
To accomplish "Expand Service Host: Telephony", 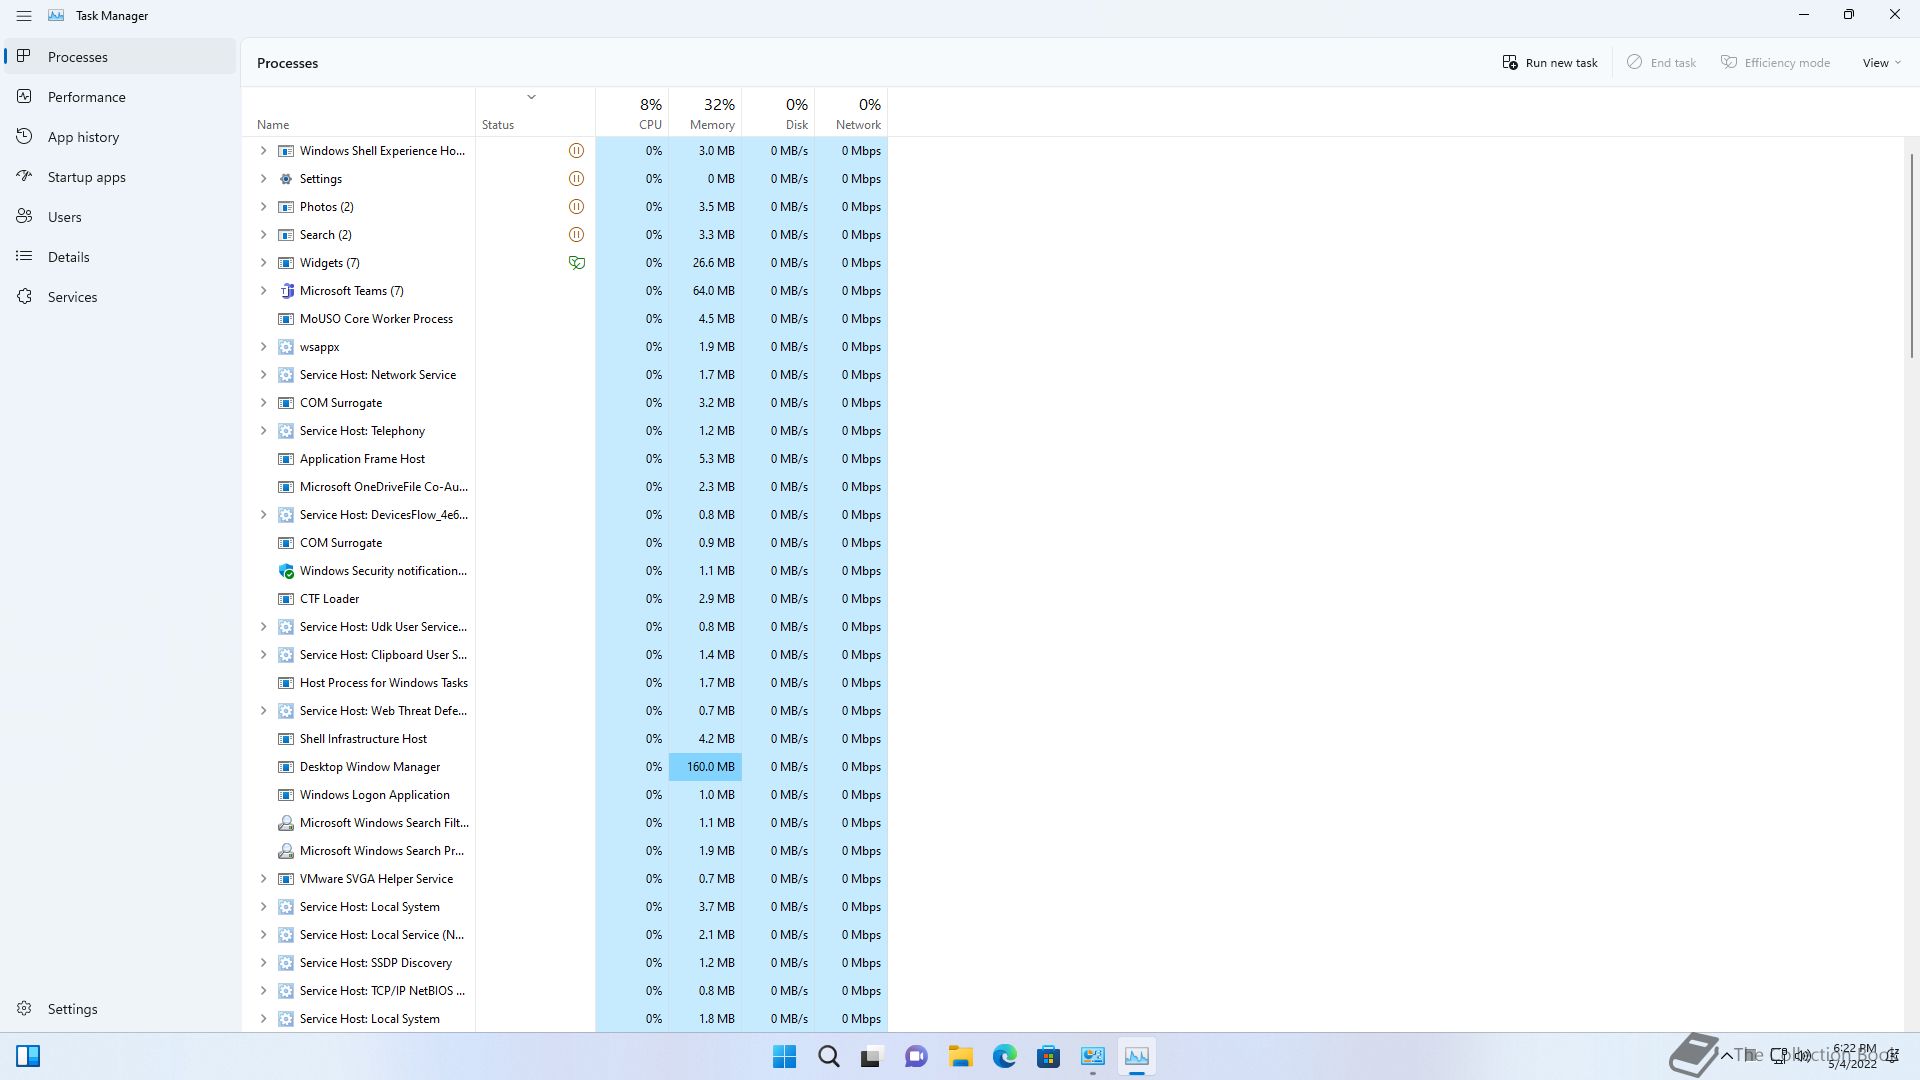I will tap(263, 431).
